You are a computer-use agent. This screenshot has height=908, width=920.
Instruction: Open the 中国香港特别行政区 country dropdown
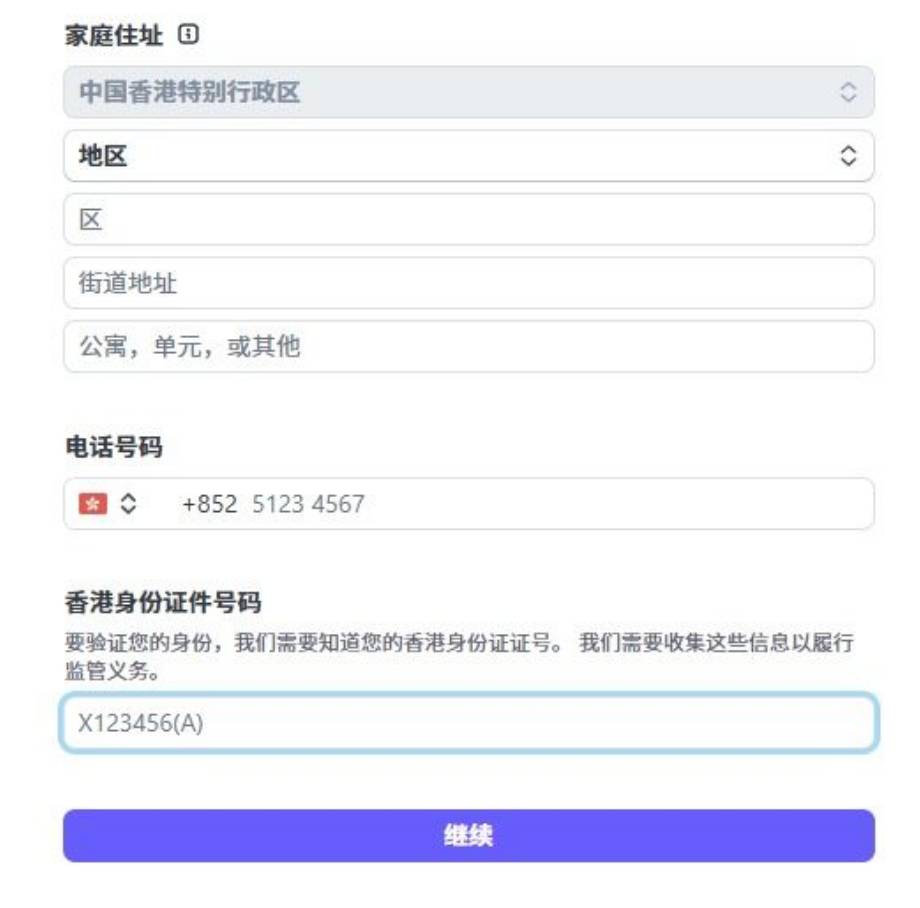coord(450,93)
